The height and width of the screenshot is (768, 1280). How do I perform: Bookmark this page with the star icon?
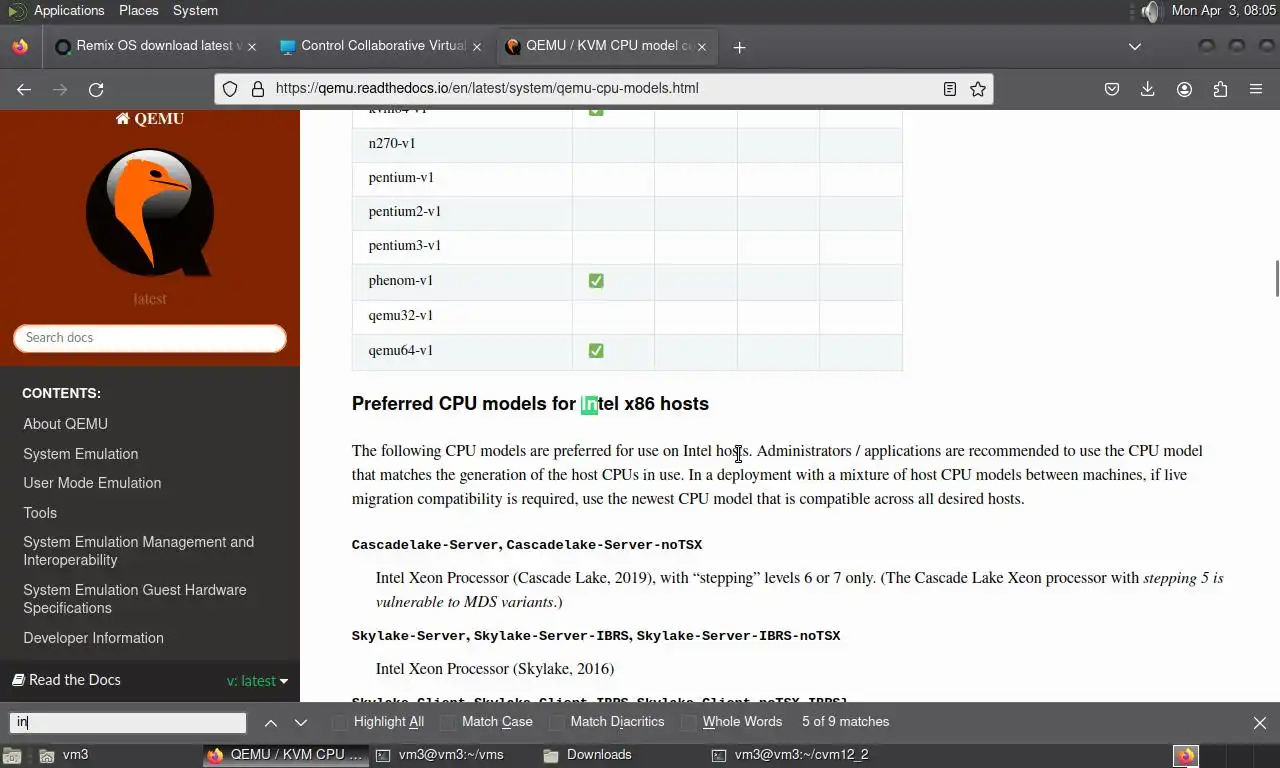pos(978,89)
